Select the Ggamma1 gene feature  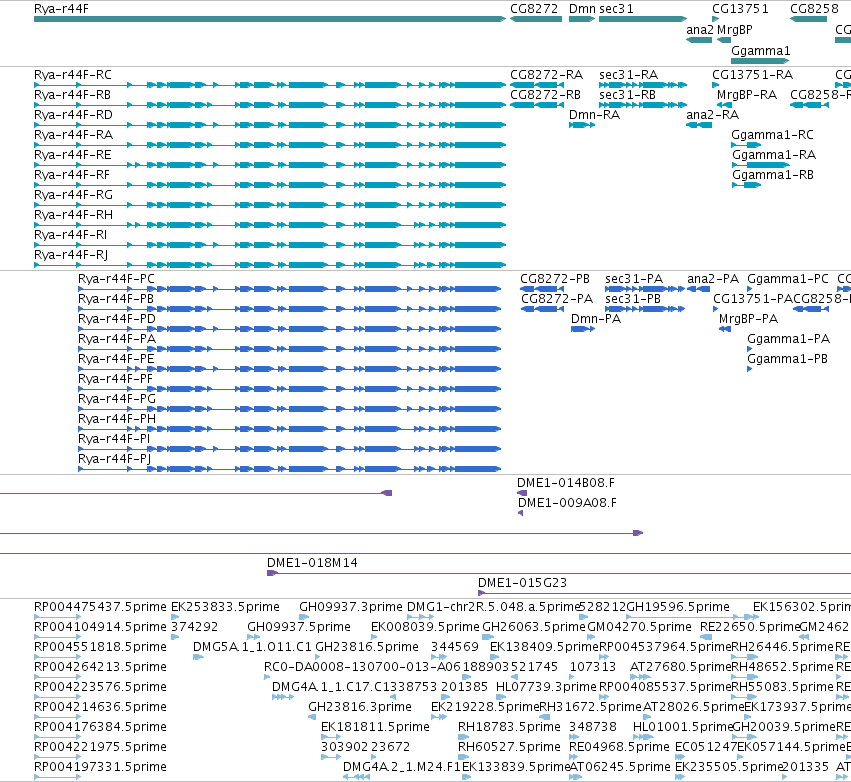click(760, 61)
